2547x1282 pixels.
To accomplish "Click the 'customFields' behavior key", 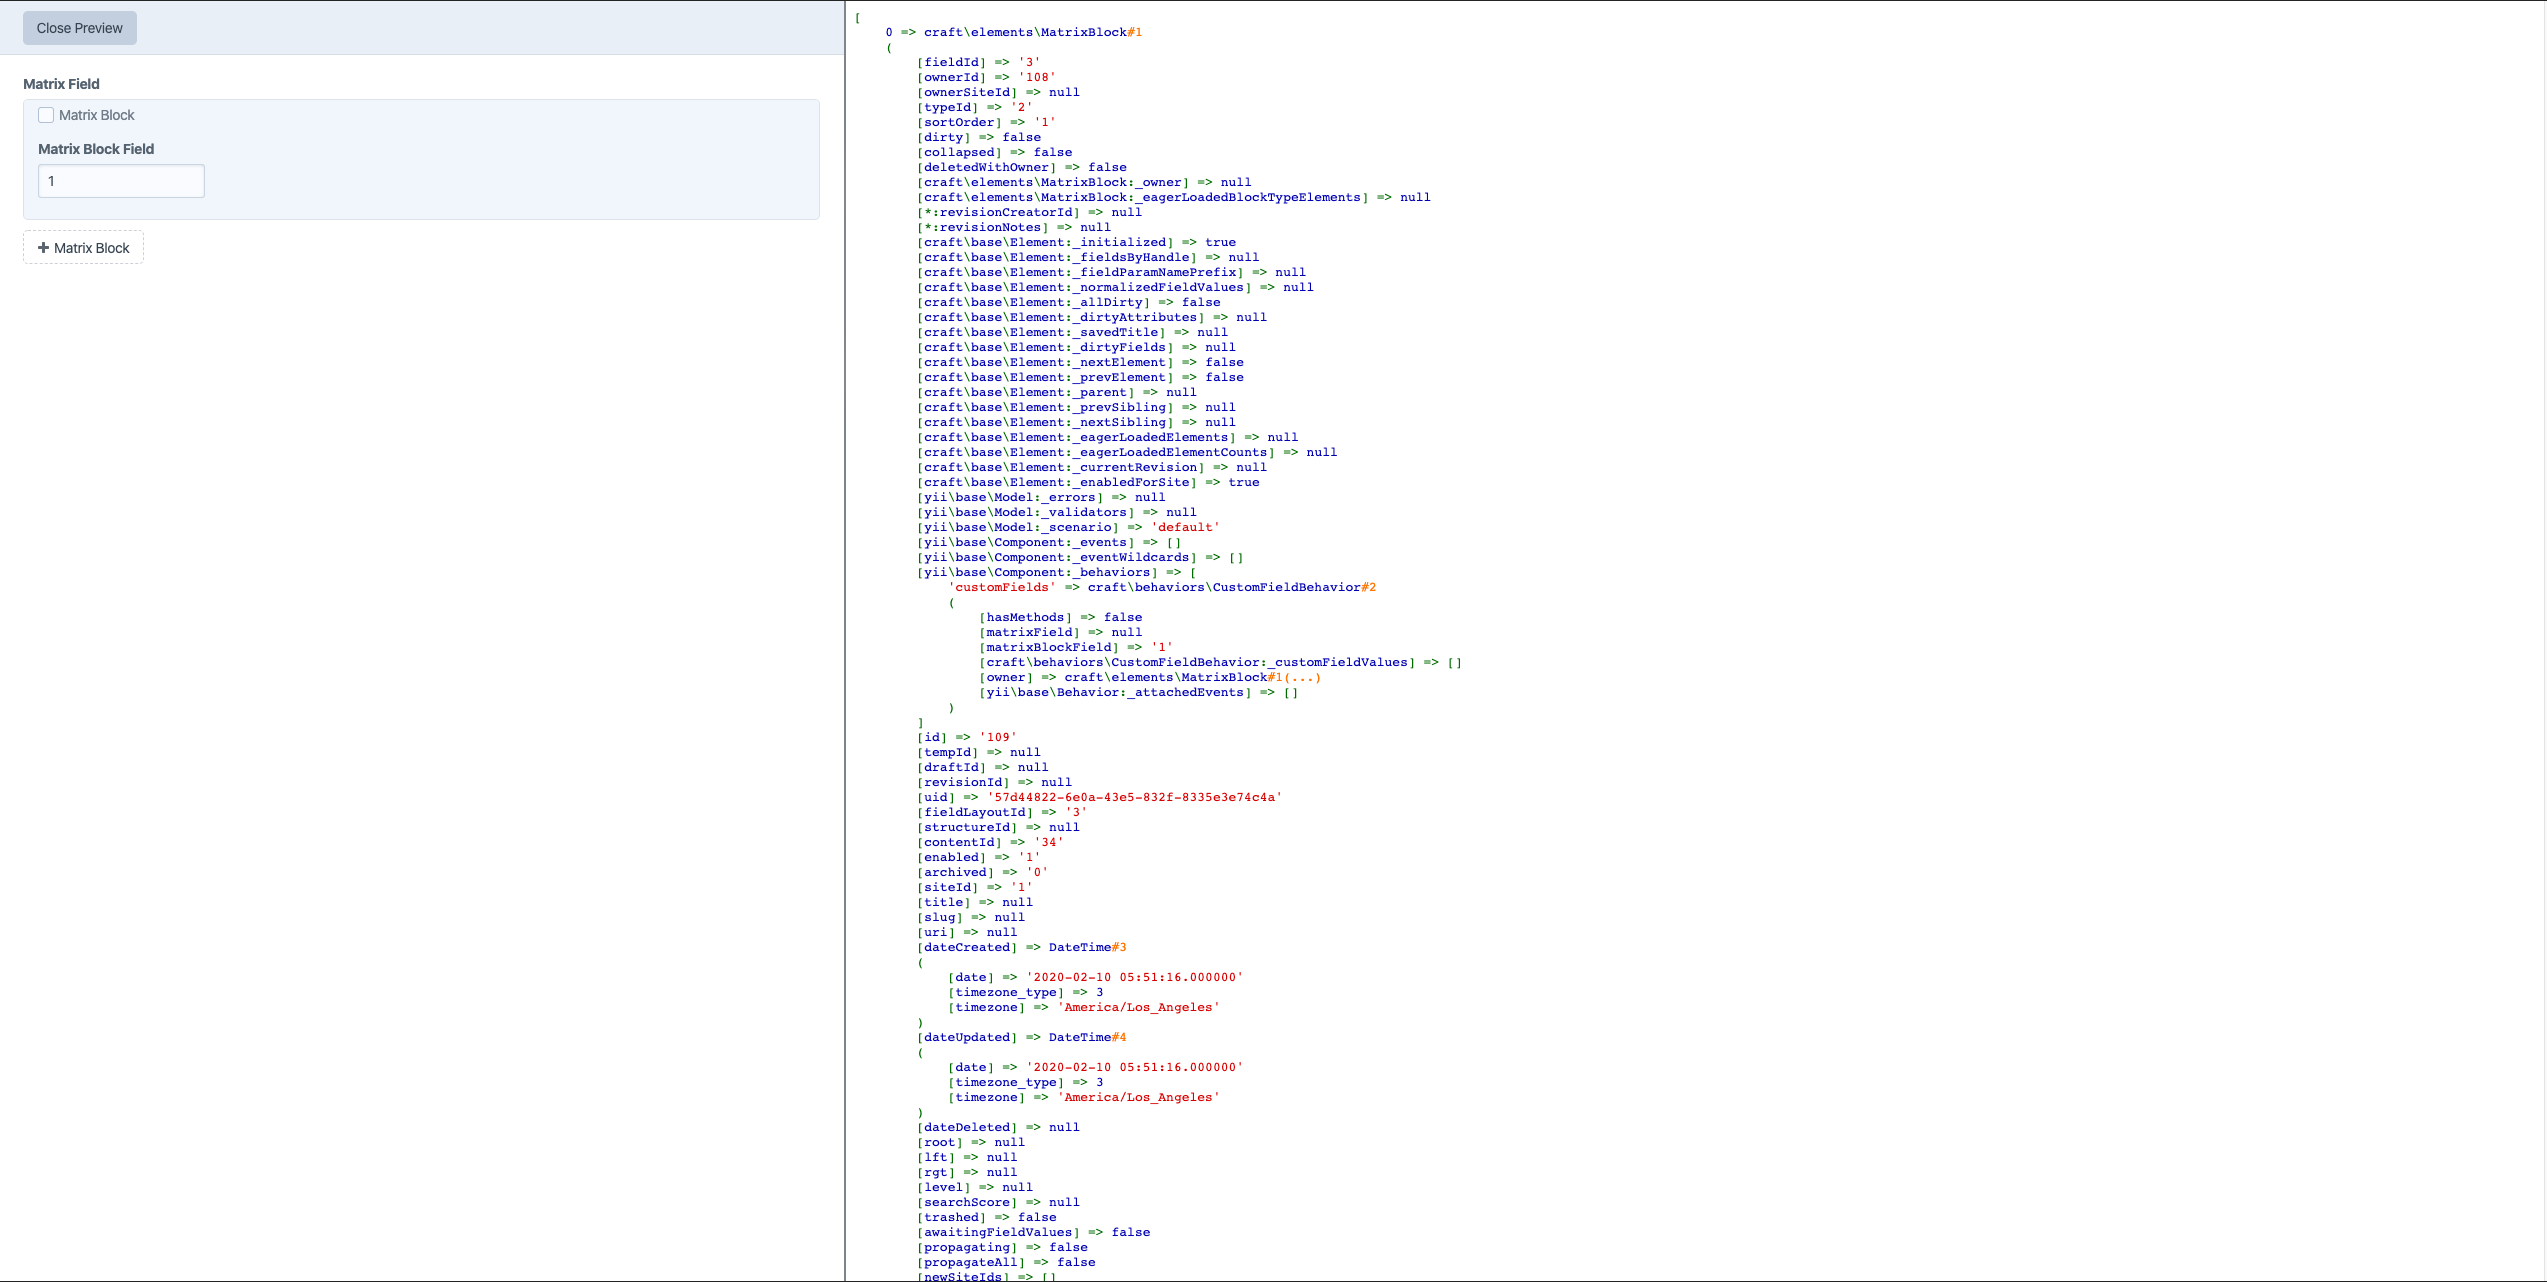I will pyautogui.click(x=1001, y=587).
